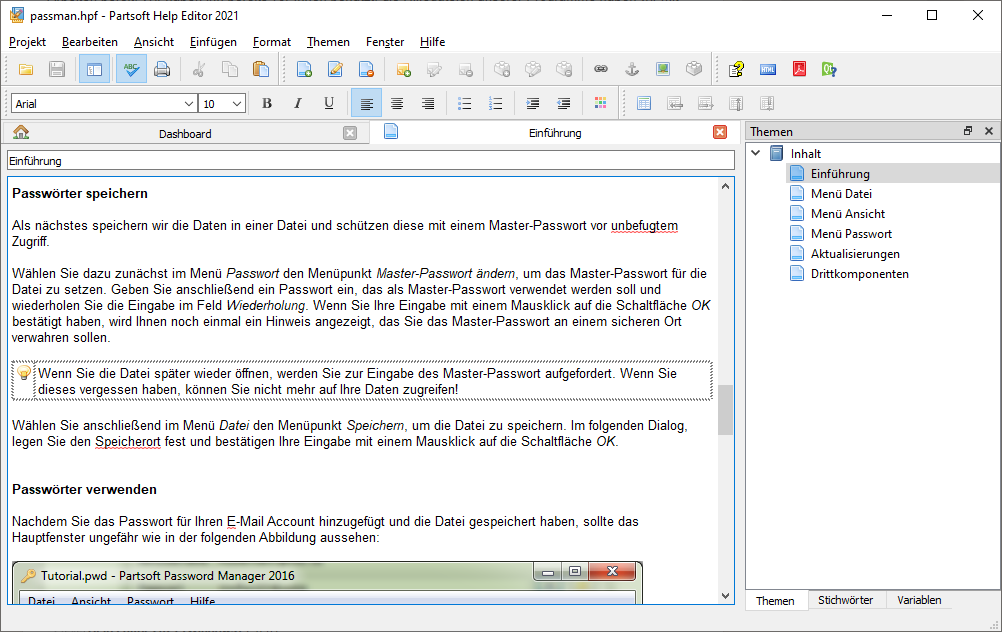
Task: Export help as PDF
Action: point(799,69)
